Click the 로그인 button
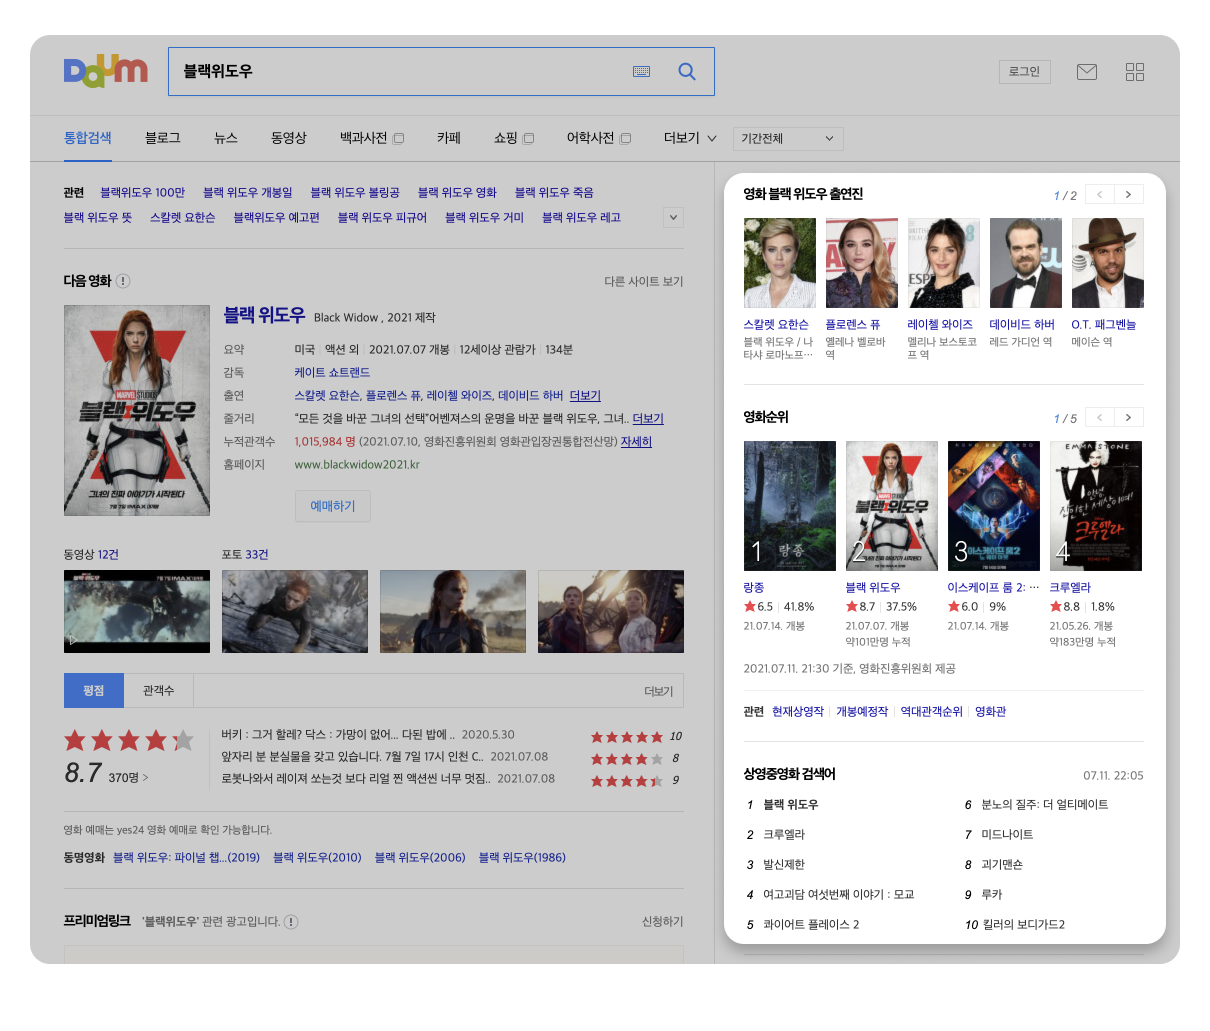Viewport: 1210px width, 1031px height. [x=1024, y=72]
